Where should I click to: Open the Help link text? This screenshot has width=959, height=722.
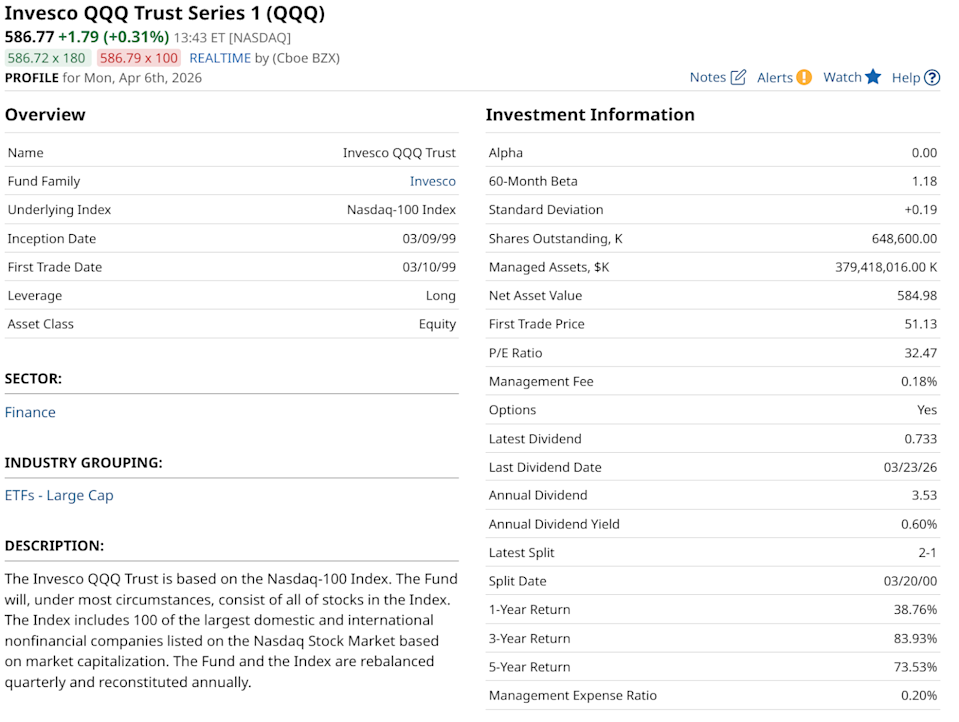click(906, 77)
